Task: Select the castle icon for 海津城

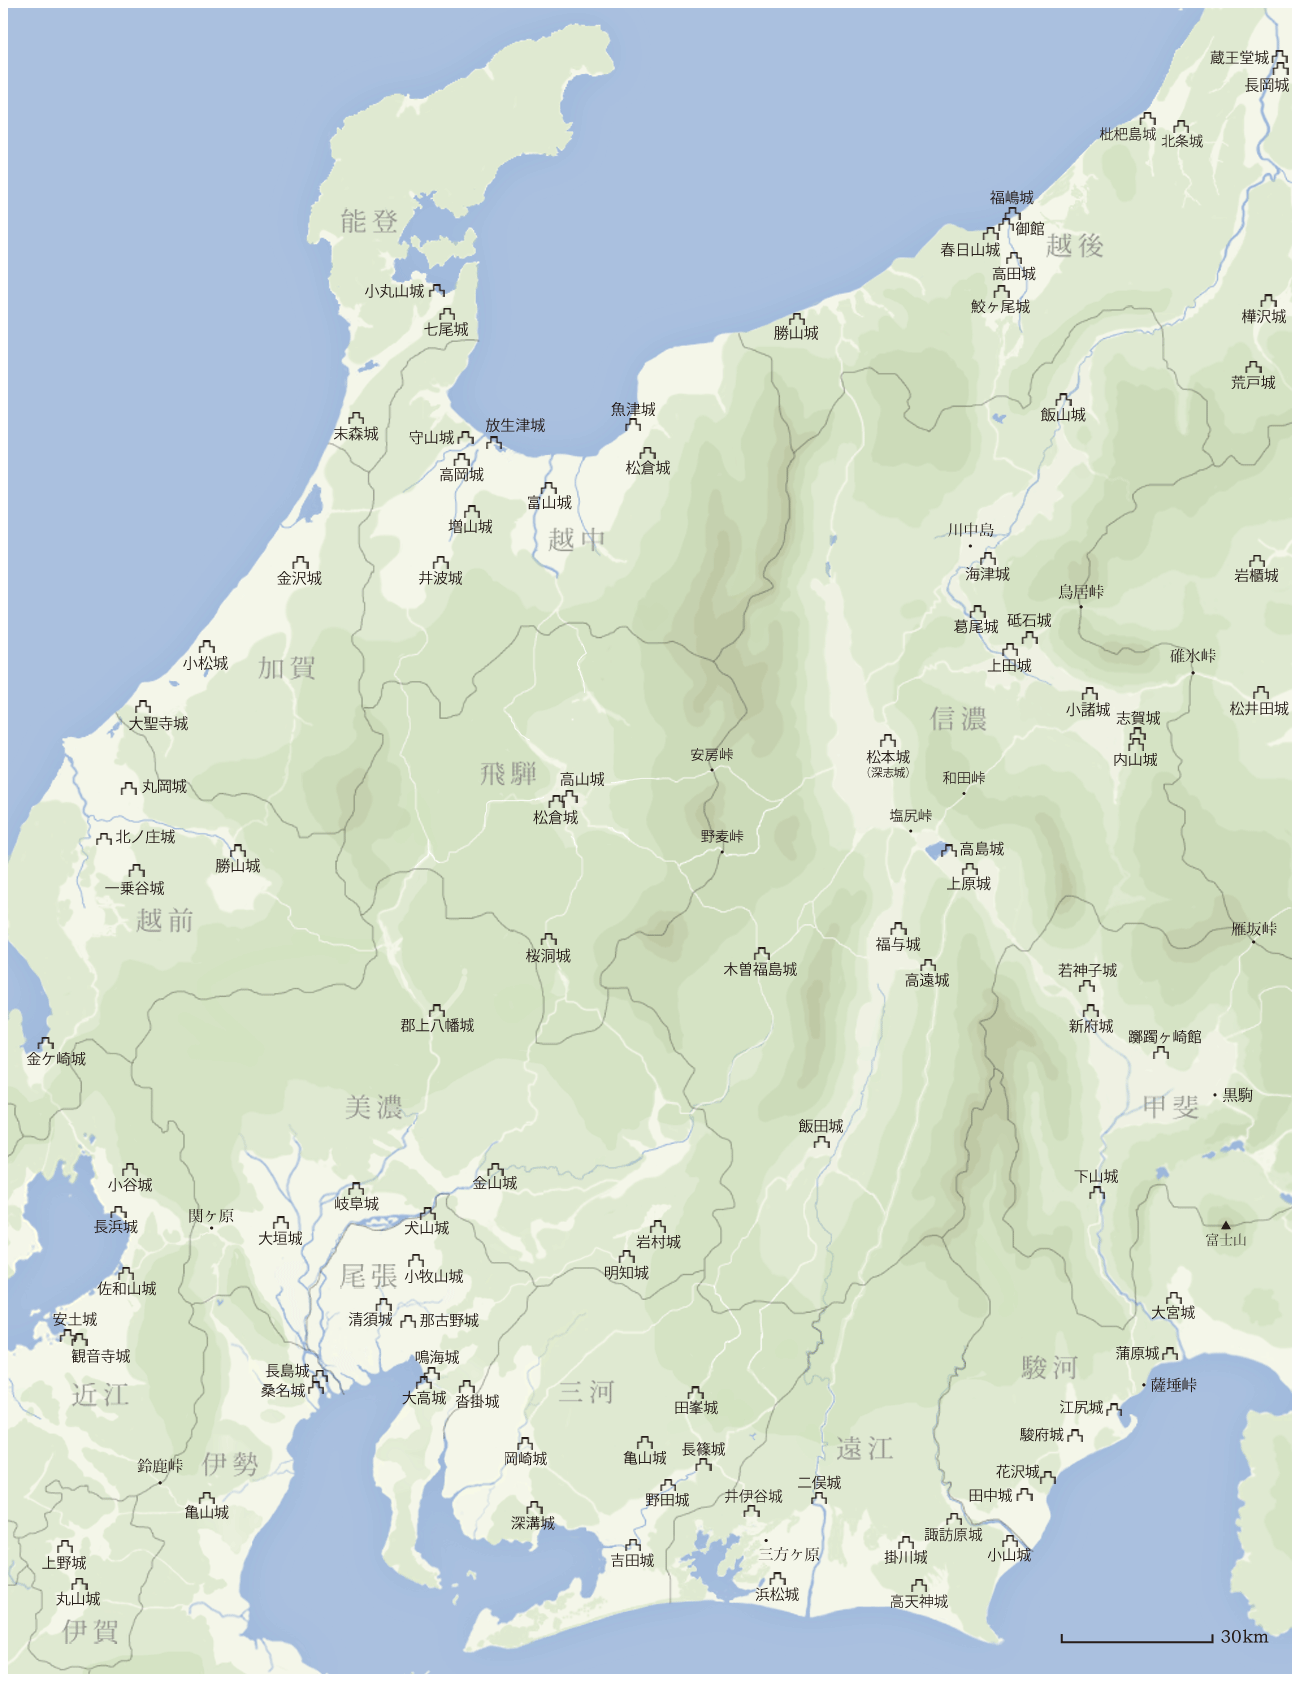Action: pos(988,559)
